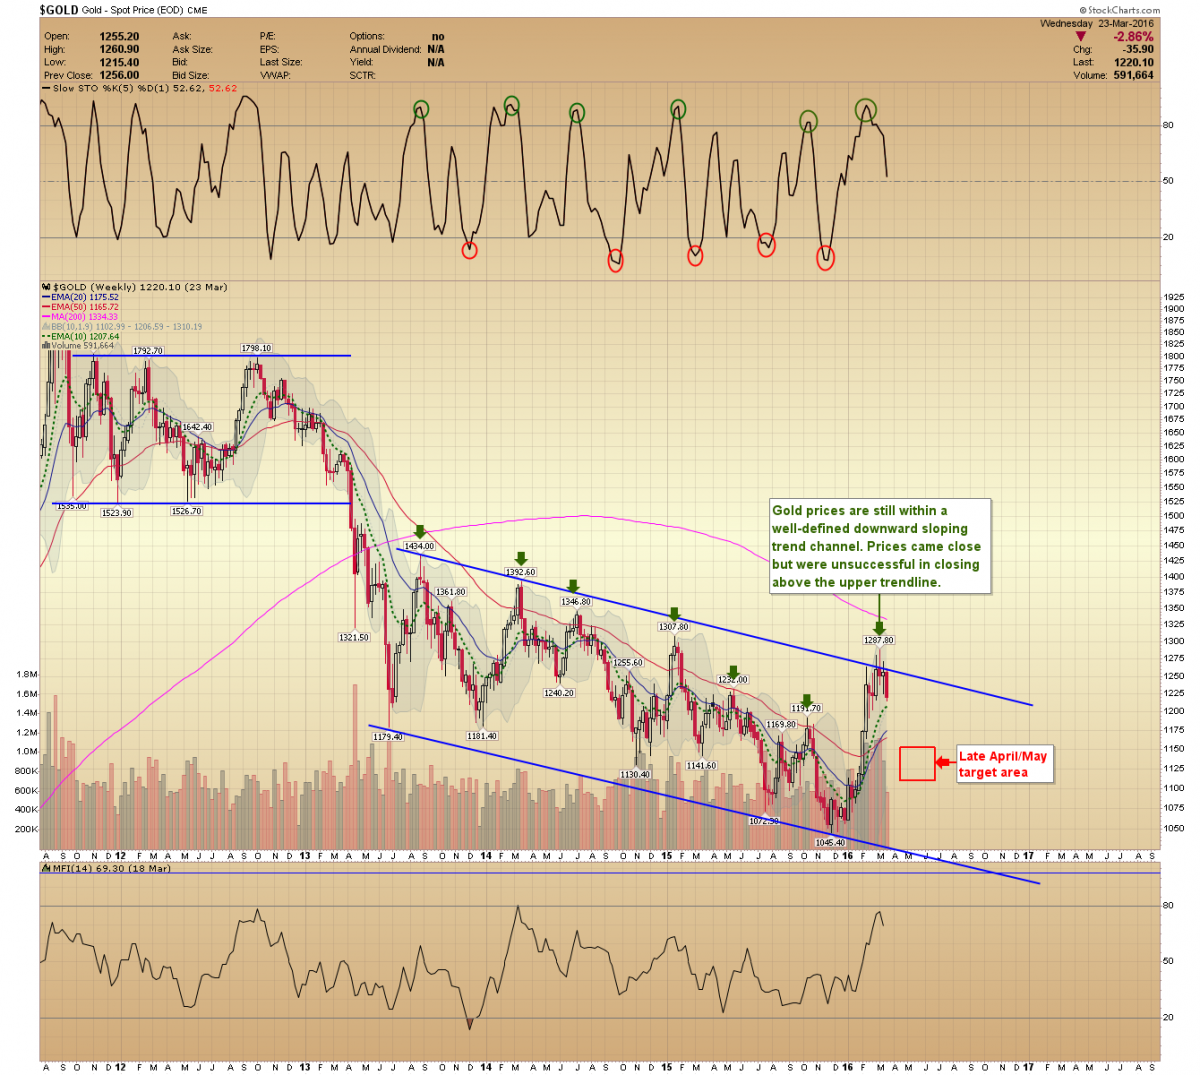1200x1075 pixels.
Task: Click the 1045.40 low price label
Action: point(830,843)
